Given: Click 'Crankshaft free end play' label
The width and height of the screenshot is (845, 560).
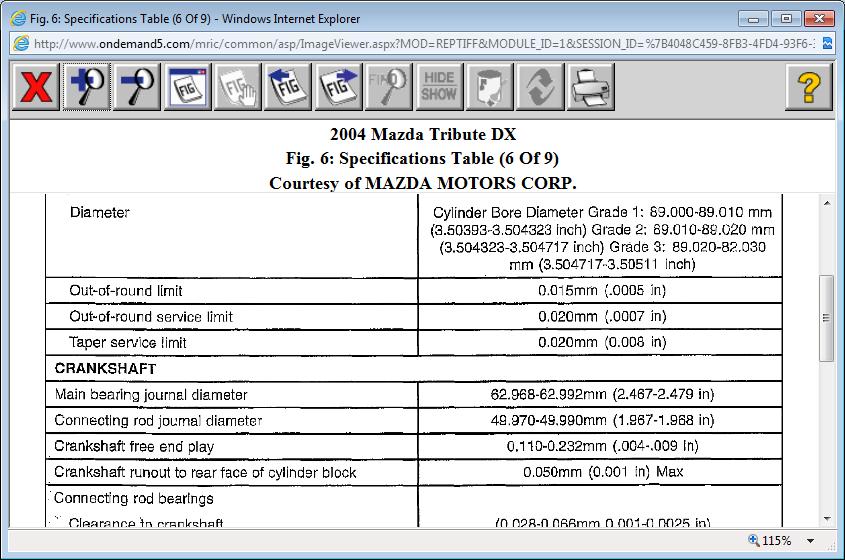Looking at the screenshot, I should click(x=134, y=447).
